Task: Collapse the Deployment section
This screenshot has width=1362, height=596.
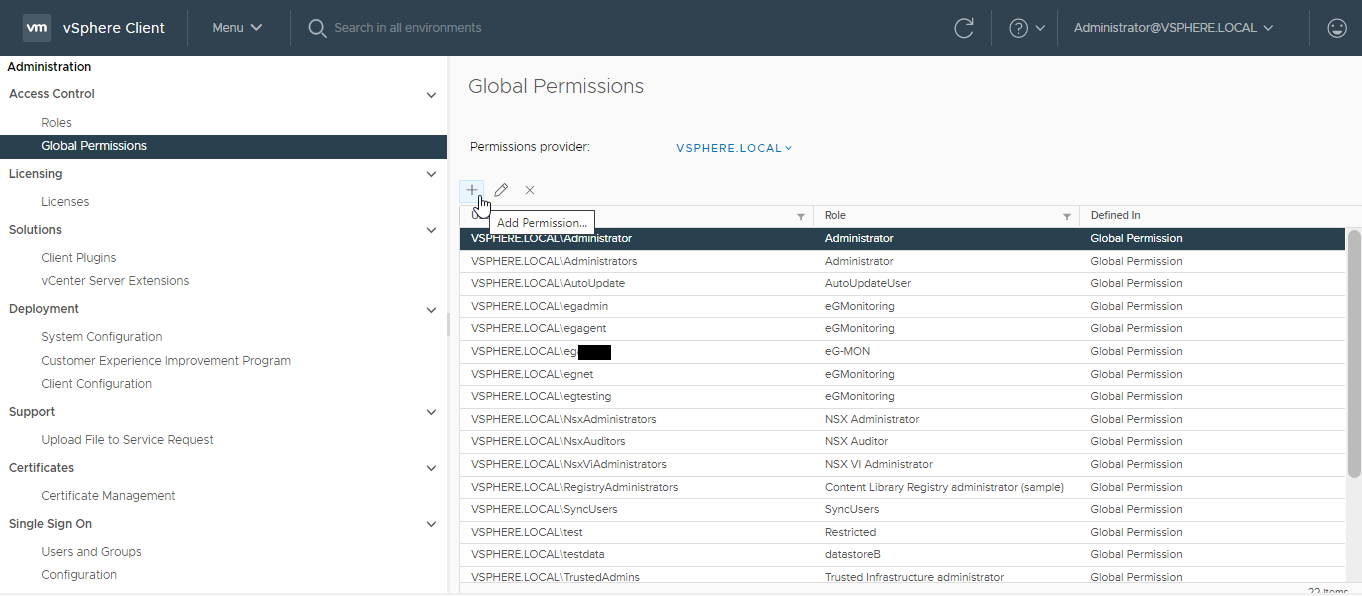Action: tap(431, 310)
